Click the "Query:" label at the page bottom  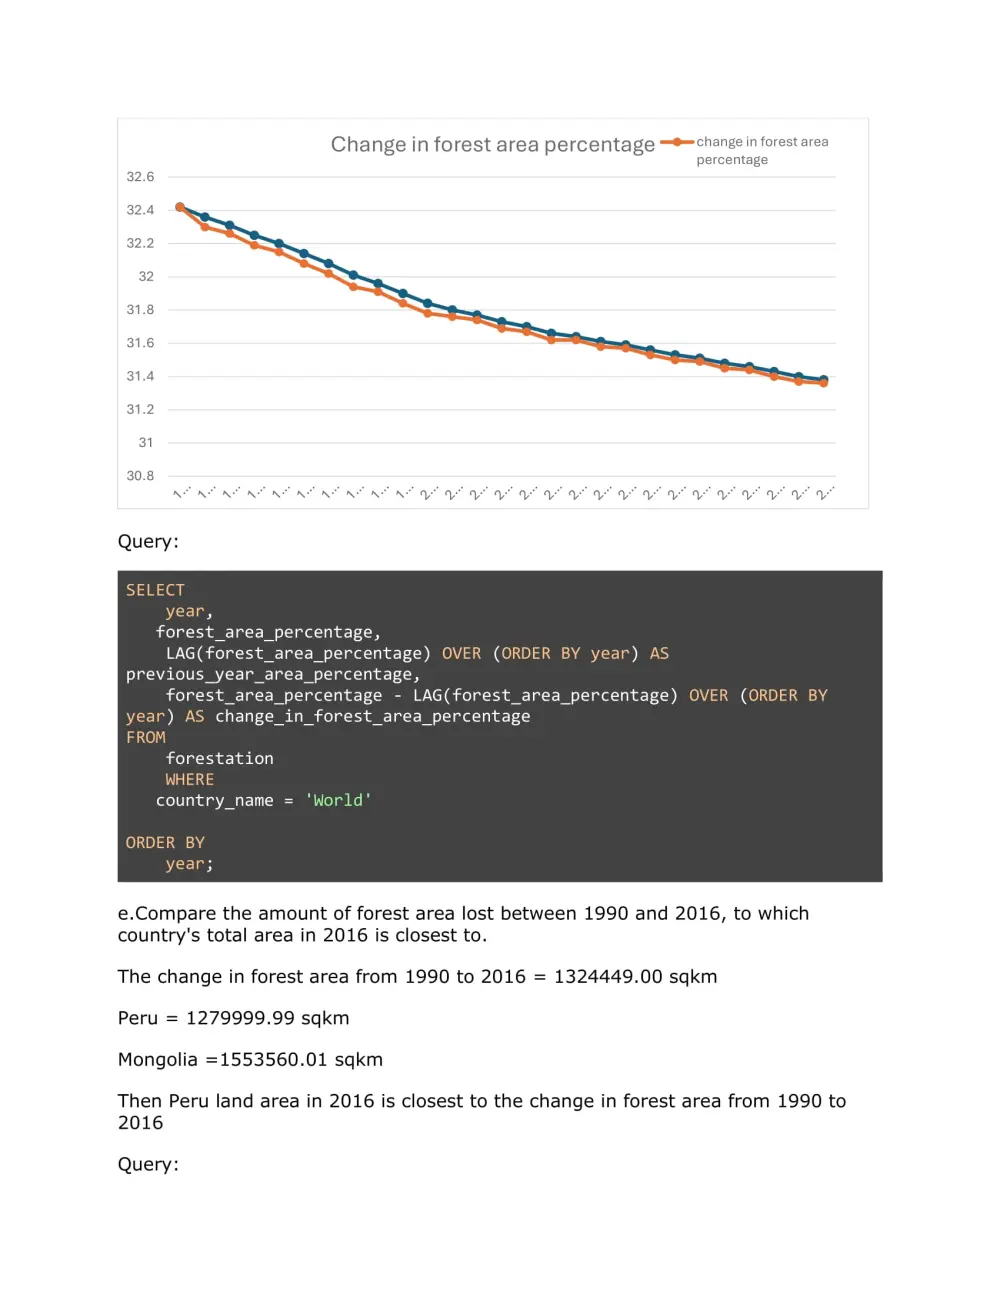148,1164
